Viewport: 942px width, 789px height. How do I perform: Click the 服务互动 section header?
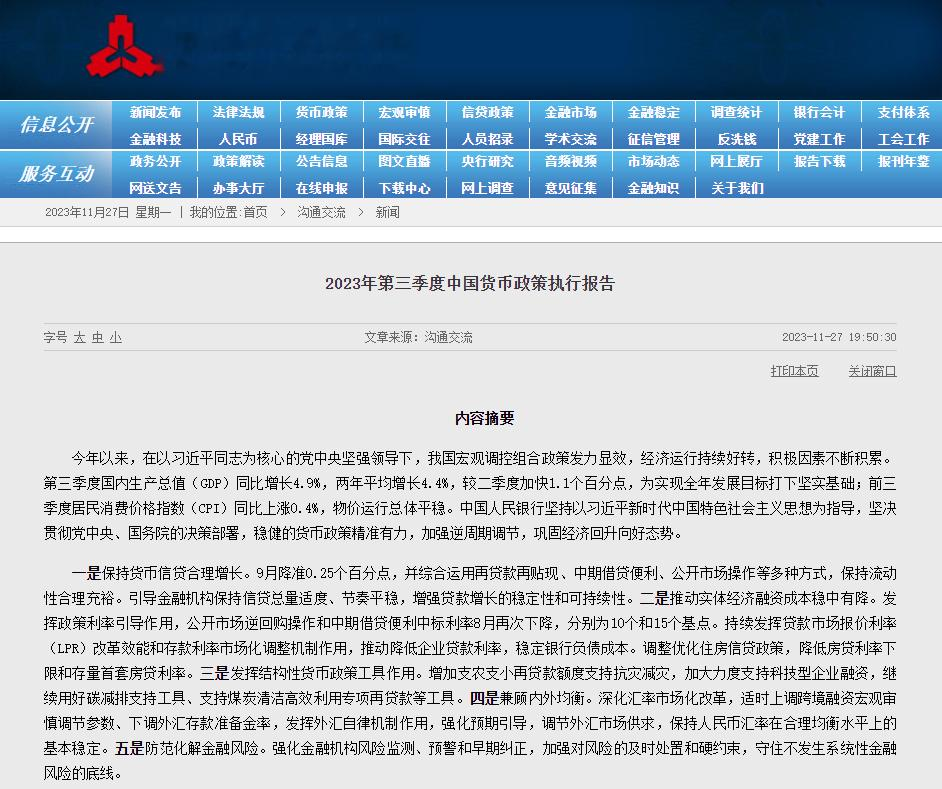pyautogui.click(x=56, y=174)
